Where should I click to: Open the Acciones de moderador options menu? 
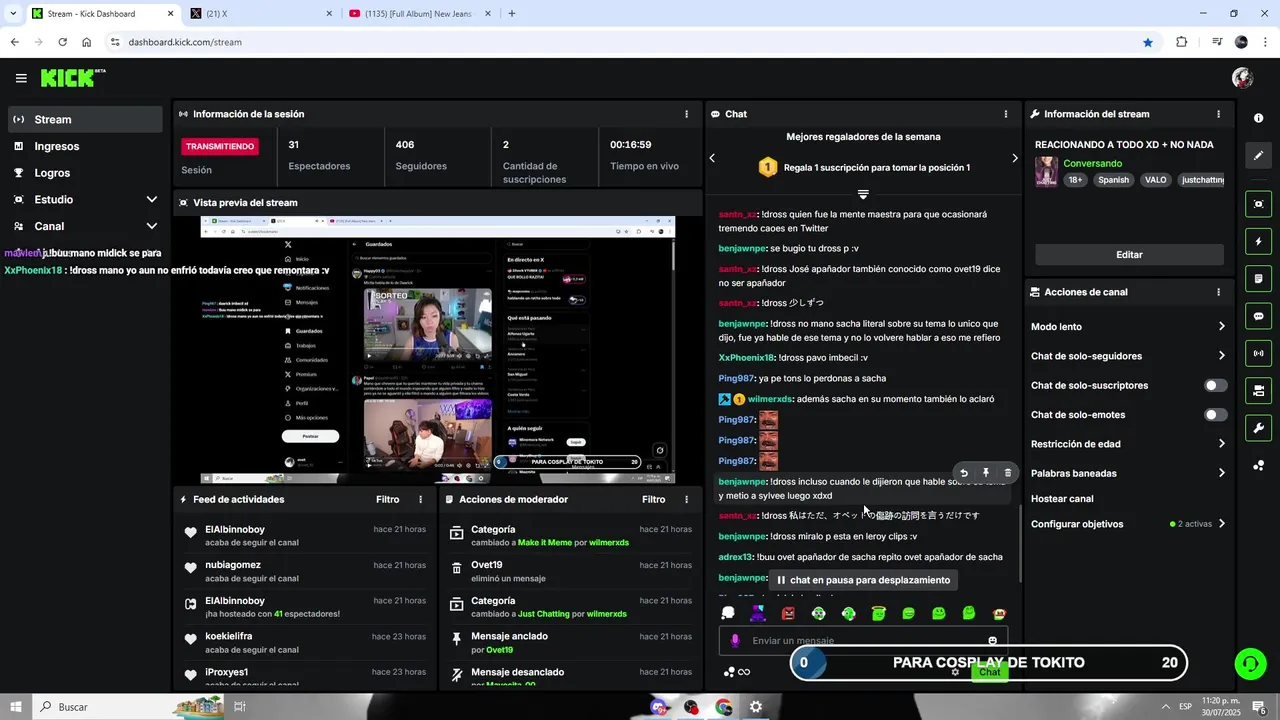686,499
